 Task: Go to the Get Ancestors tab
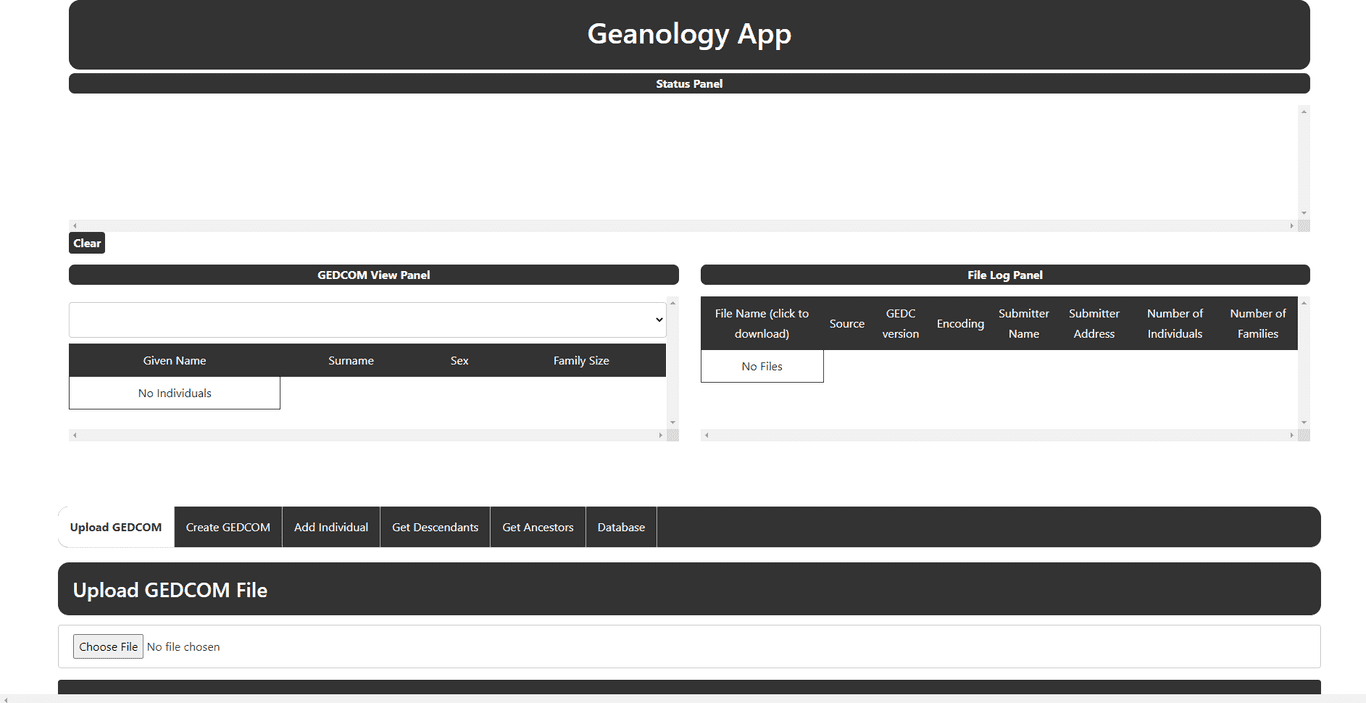click(538, 527)
